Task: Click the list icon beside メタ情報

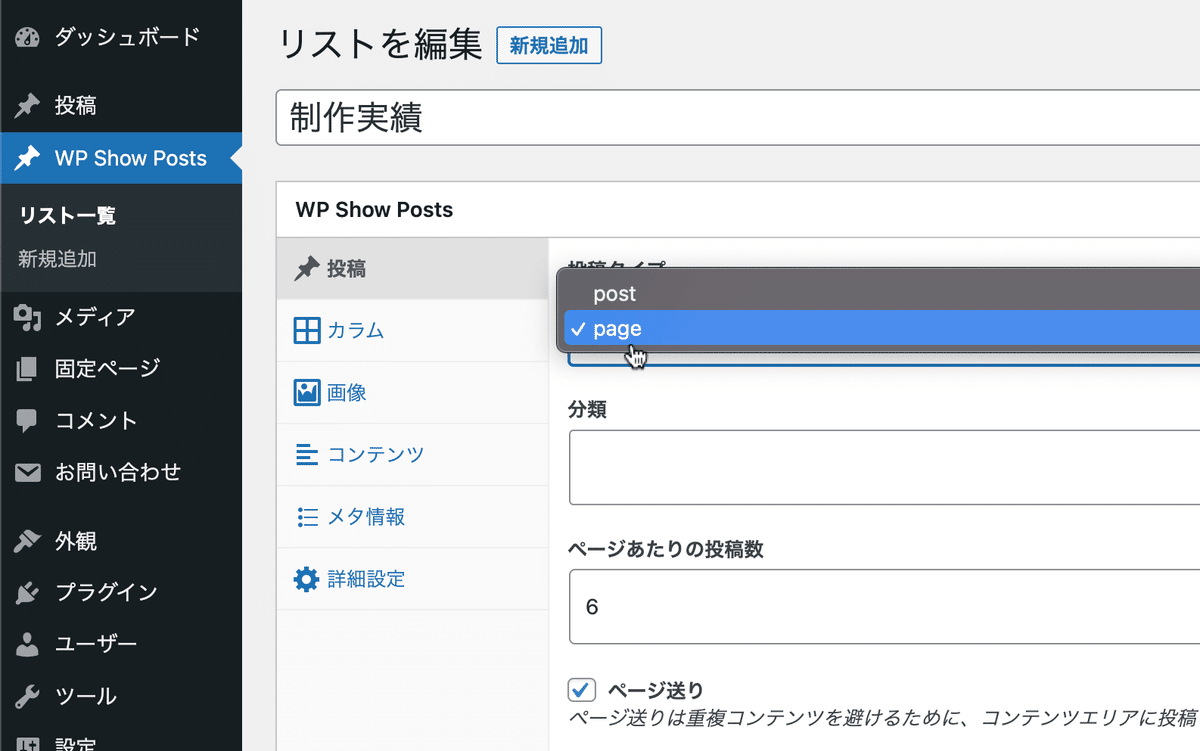Action: click(x=306, y=517)
